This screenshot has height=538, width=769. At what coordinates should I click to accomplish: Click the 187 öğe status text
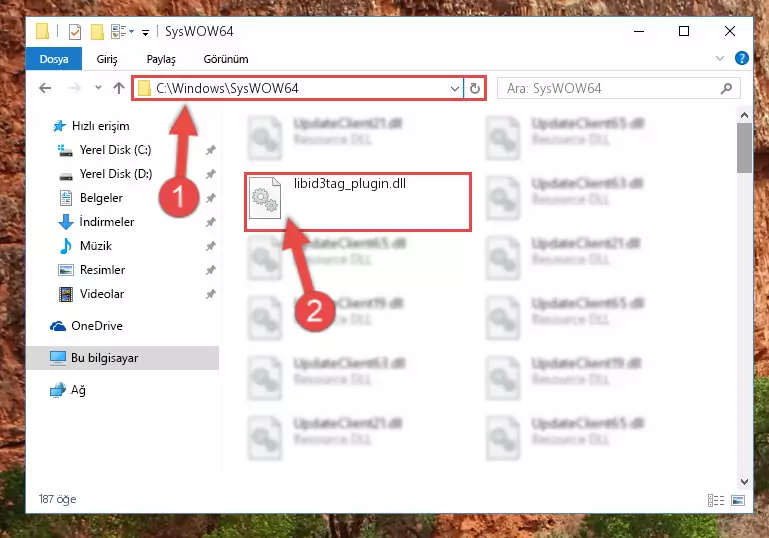(x=57, y=499)
